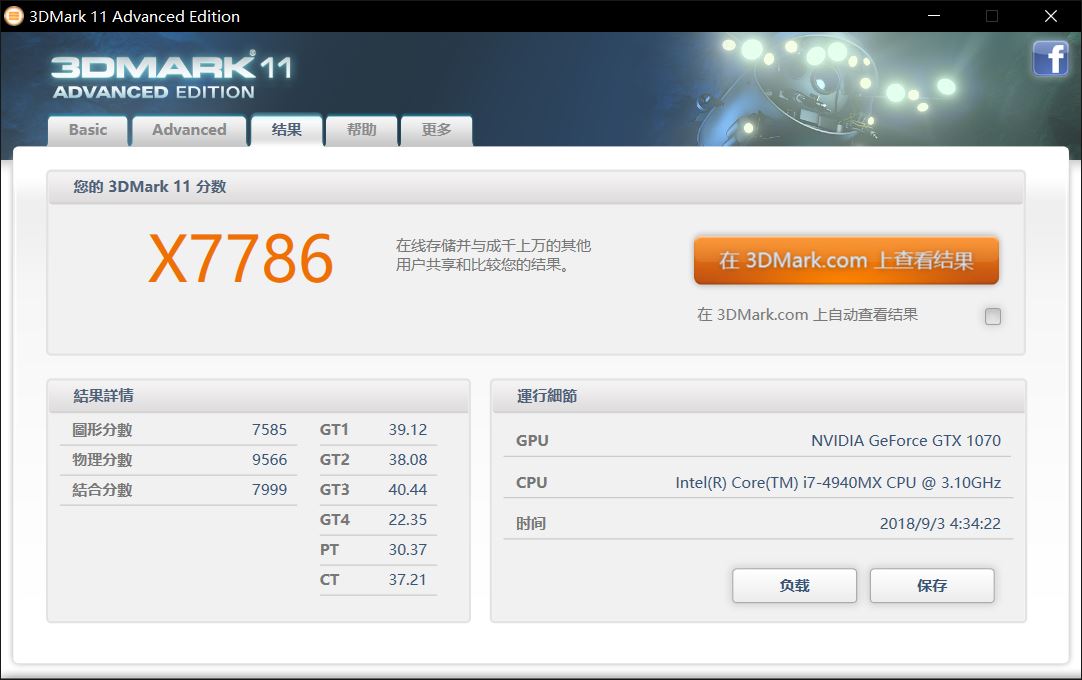Image resolution: width=1082 pixels, height=680 pixels.
Task: Switch to the Basic tab
Action: coord(88,130)
